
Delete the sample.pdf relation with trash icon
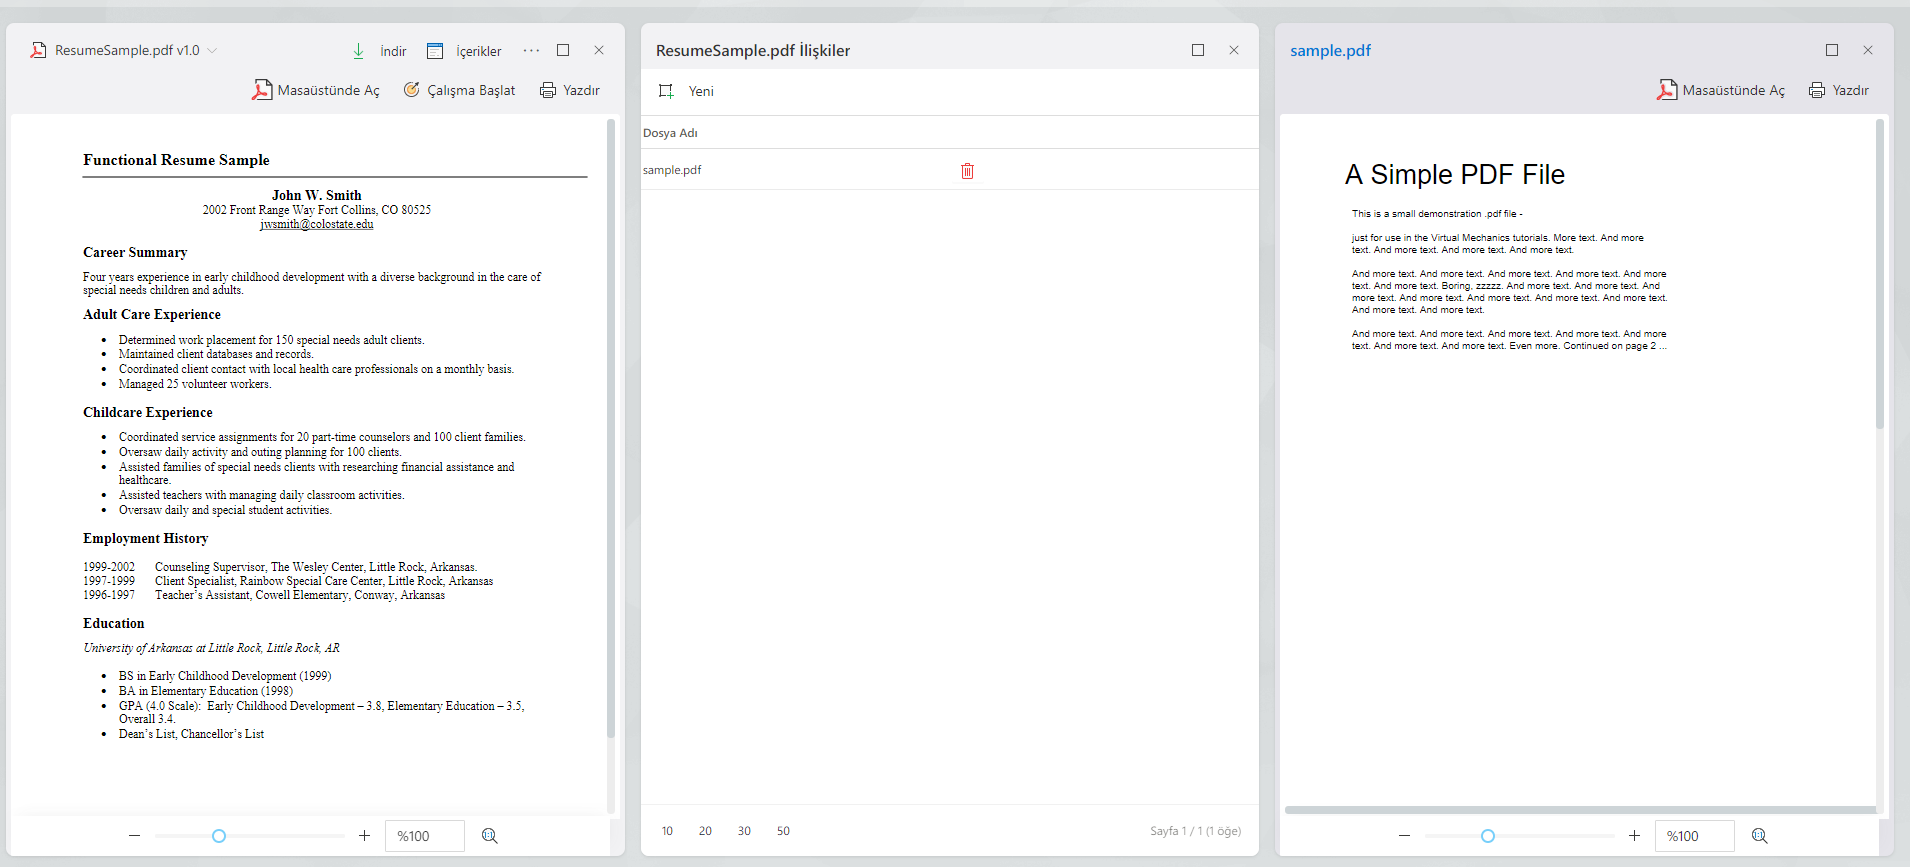[967, 171]
